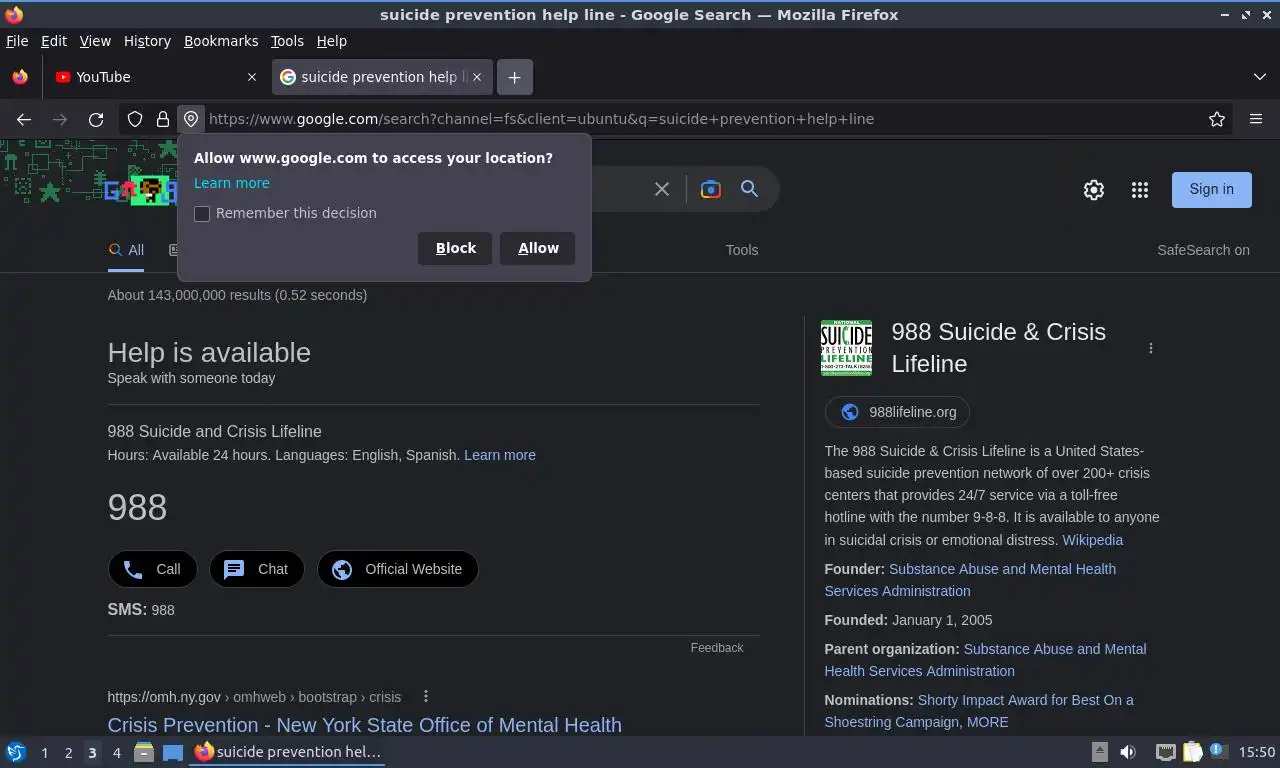Select Firefox window in taskbar
Screen dimensions: 1280x768
[x=288, y=752]
